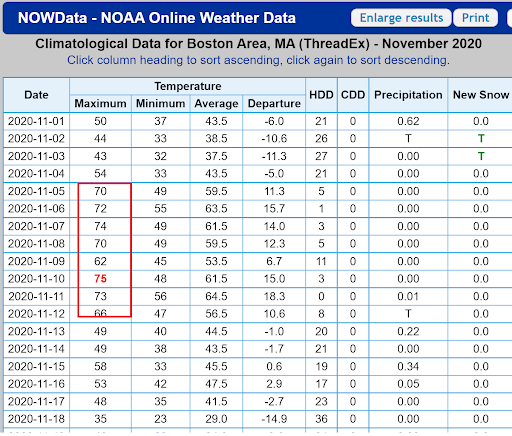Click departure value -10.6
The height and width of the screenshot is (436, 512).
(274, 138)
